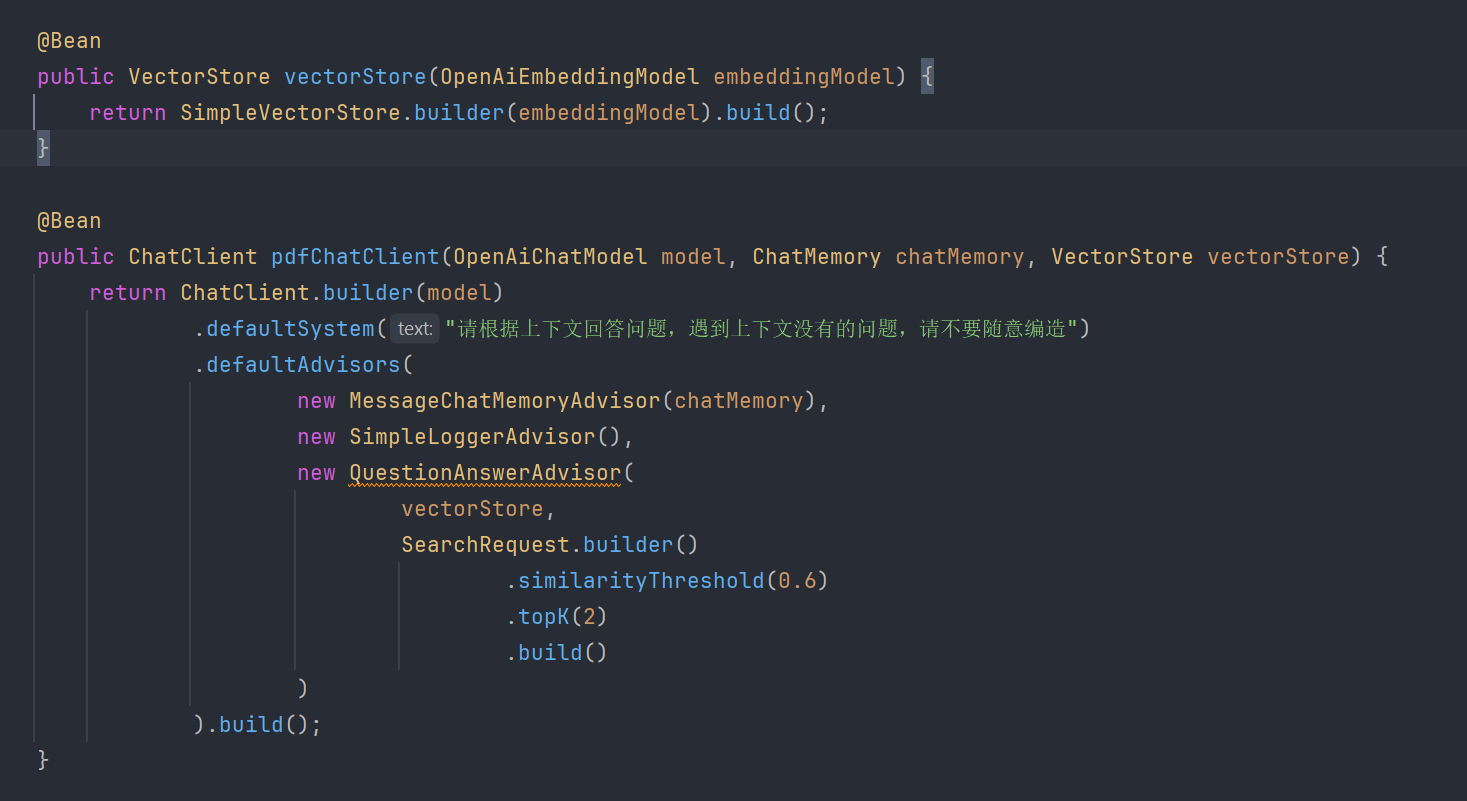Place caret on SimpleVectorStore class name
This screenshot has width=1467, height=801.
click(290, 113)
